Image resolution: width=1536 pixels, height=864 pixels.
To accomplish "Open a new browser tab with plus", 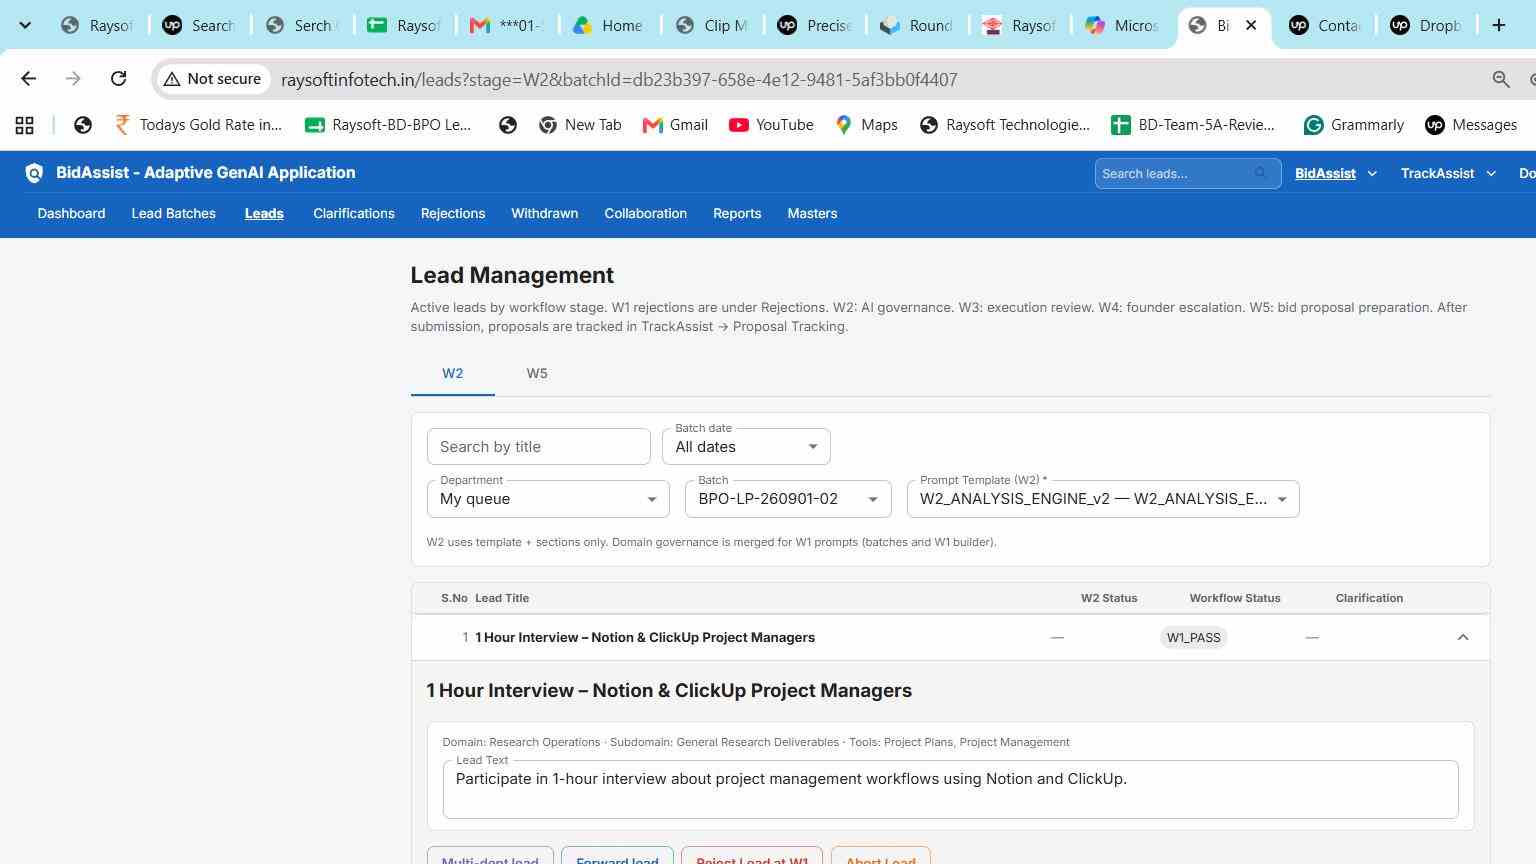I will point(1498,25).
